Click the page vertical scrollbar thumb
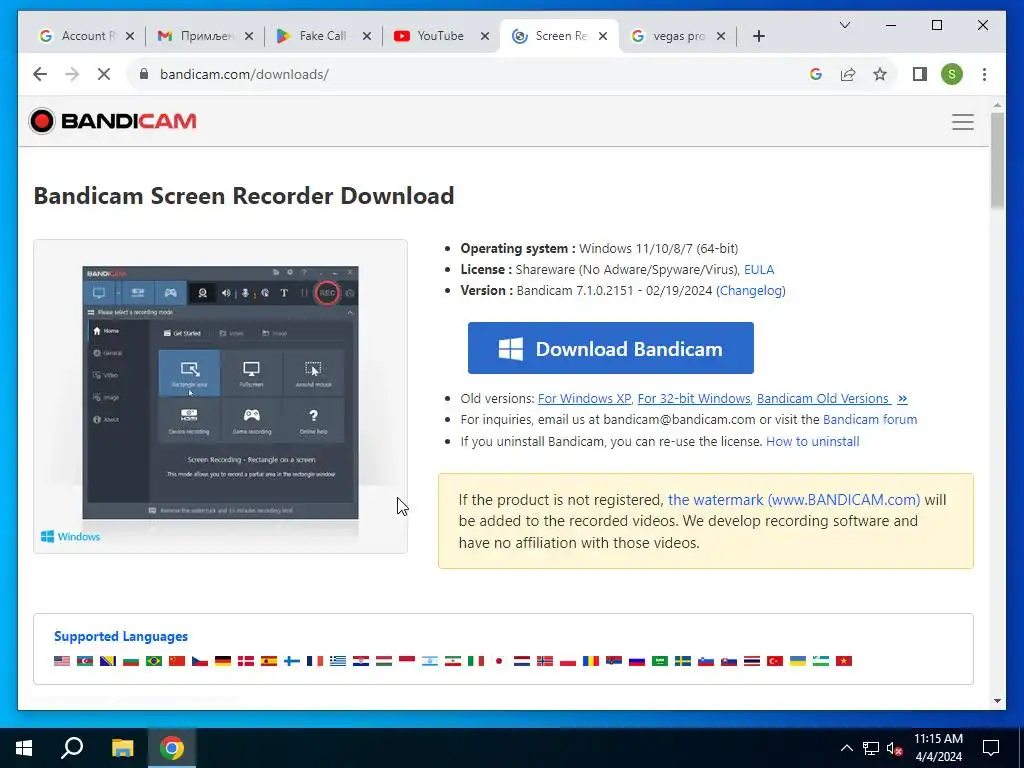Viewport: 1024px width, 768px height. coord(997,160)
